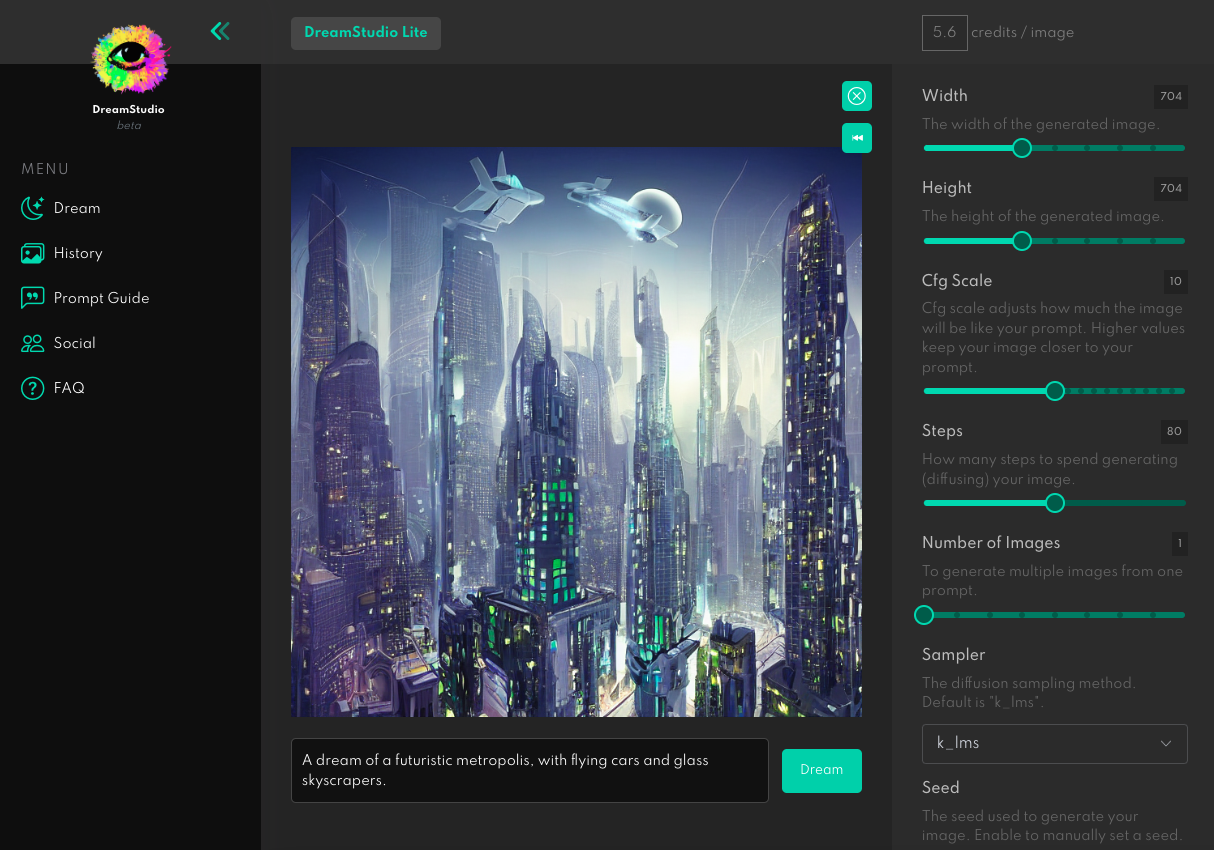Open the Sampler k_lms dropdown
Image resolution: width=1214 pixels, height=850 pixels.
1054,743
